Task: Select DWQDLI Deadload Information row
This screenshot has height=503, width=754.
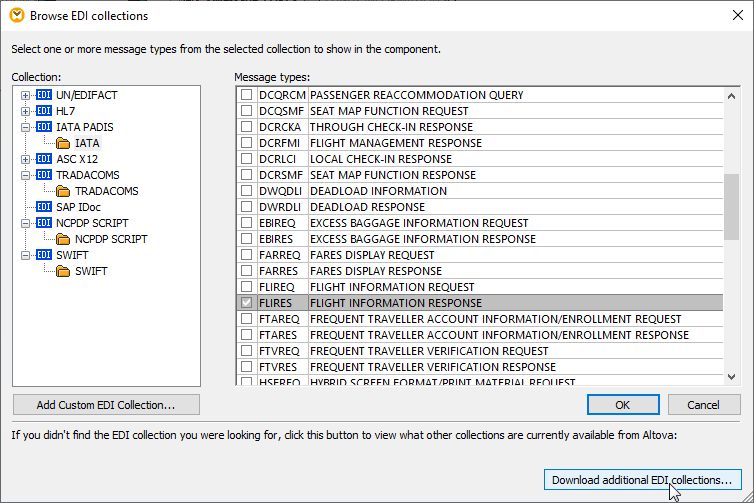Action: coord(378,191)
